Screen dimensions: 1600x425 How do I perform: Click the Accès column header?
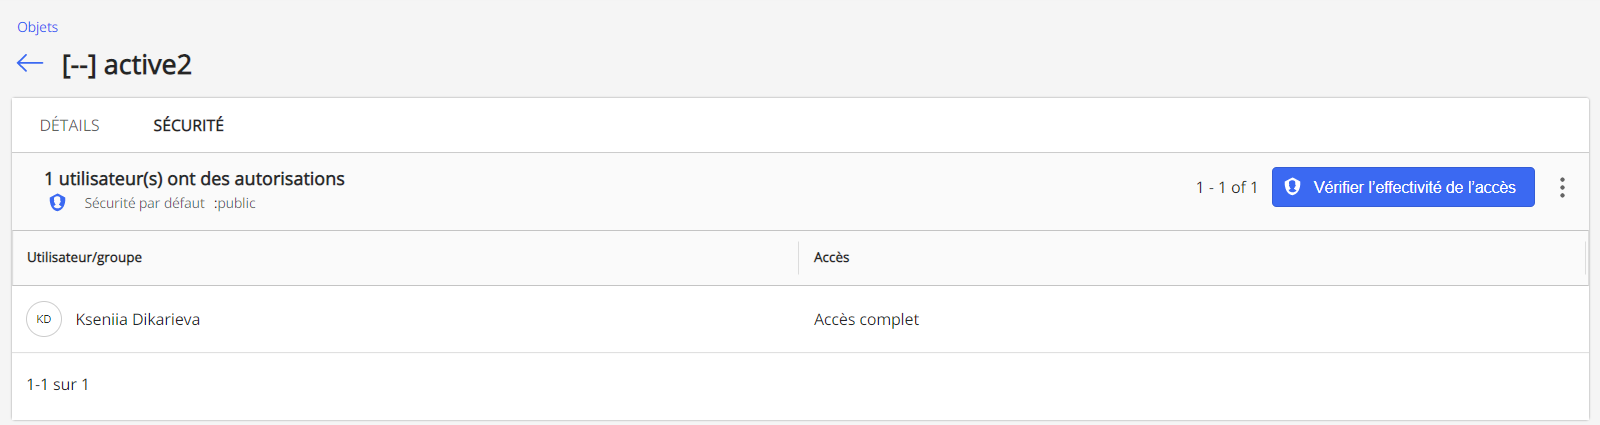coord(831,257)
